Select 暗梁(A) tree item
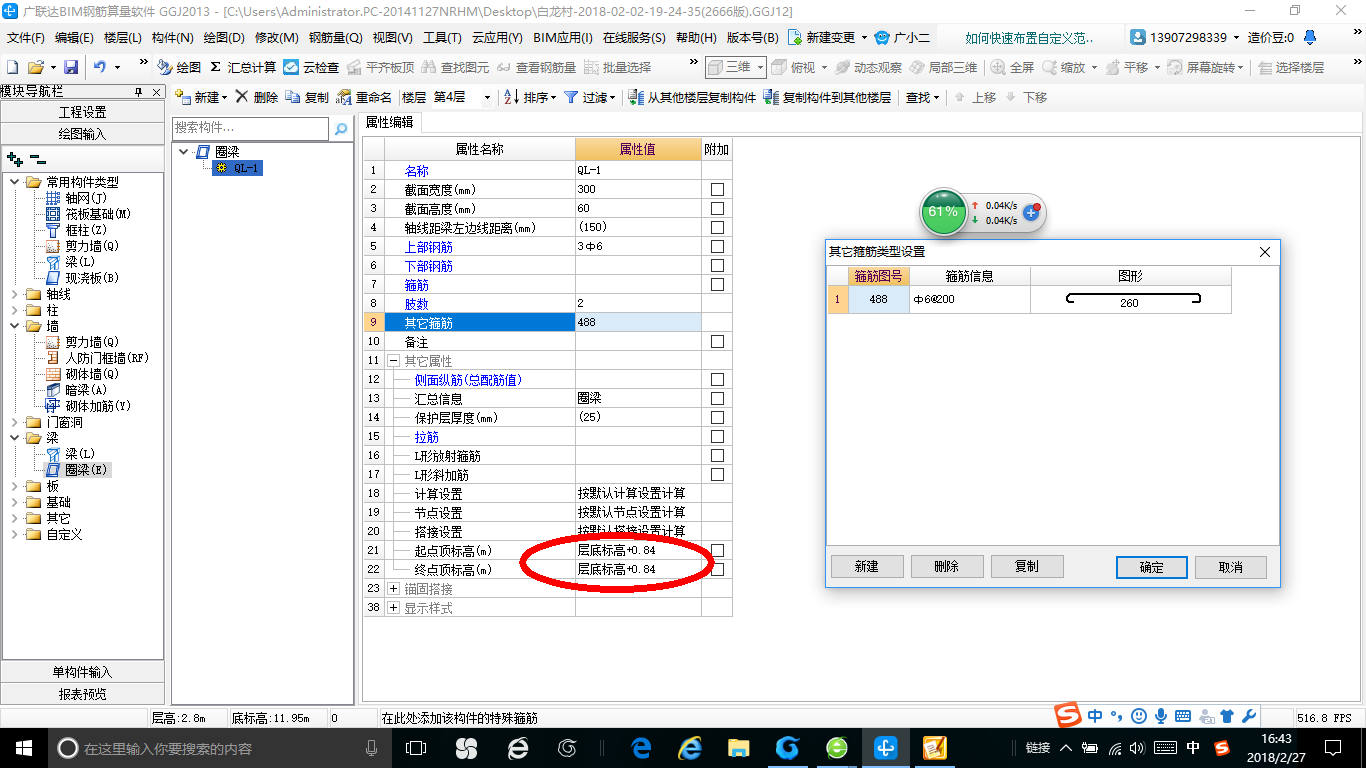 pyautogui.click(x=76, y=390)
